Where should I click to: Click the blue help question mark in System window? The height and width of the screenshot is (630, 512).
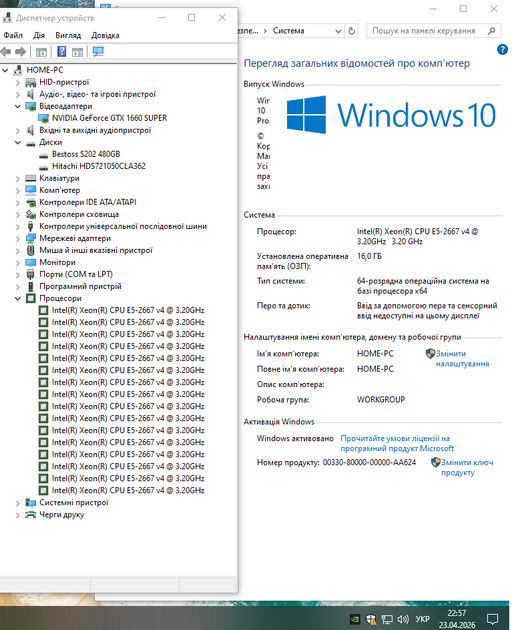(x=502, y=49)
